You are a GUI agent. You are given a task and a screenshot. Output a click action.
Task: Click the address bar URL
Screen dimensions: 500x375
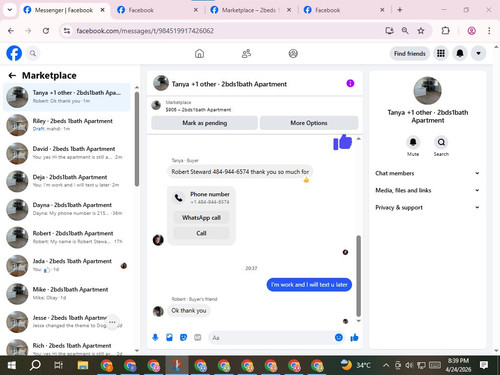tap(145, 31)
